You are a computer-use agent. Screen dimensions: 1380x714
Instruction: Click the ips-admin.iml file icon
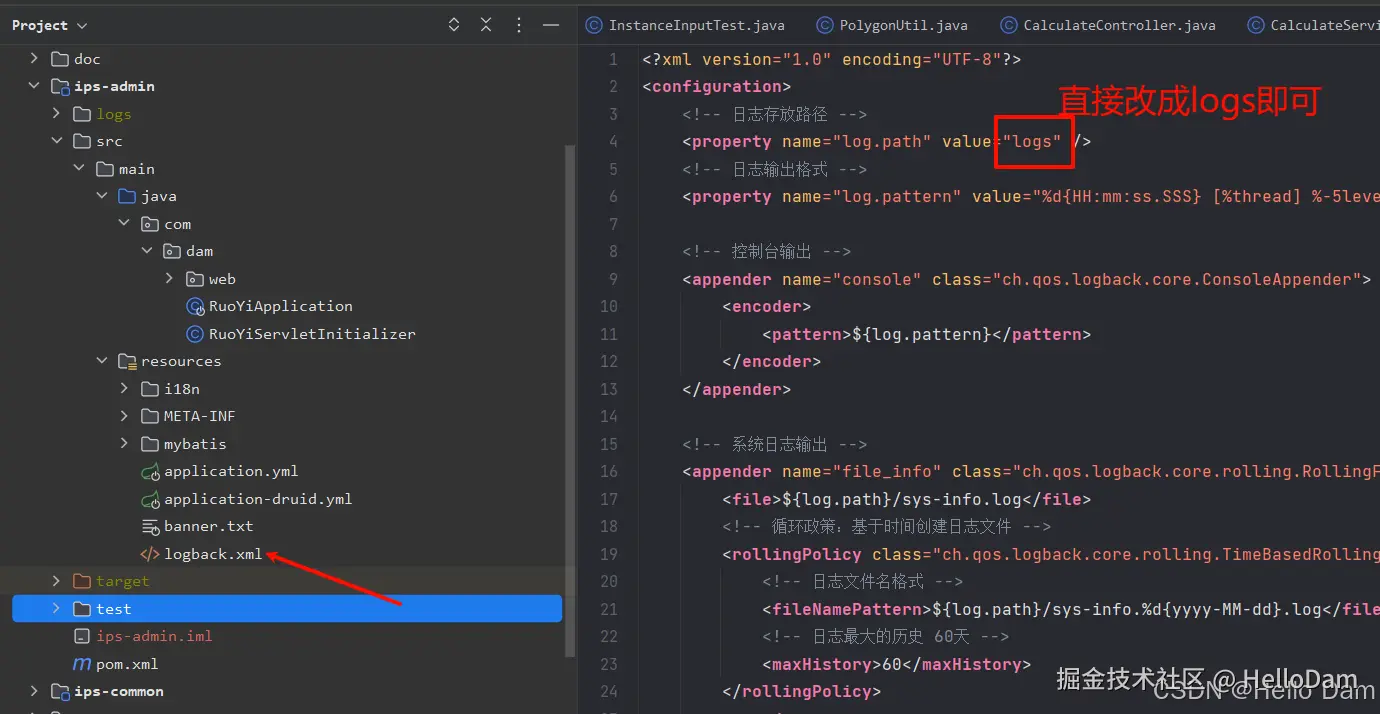(x=82, y=636)
